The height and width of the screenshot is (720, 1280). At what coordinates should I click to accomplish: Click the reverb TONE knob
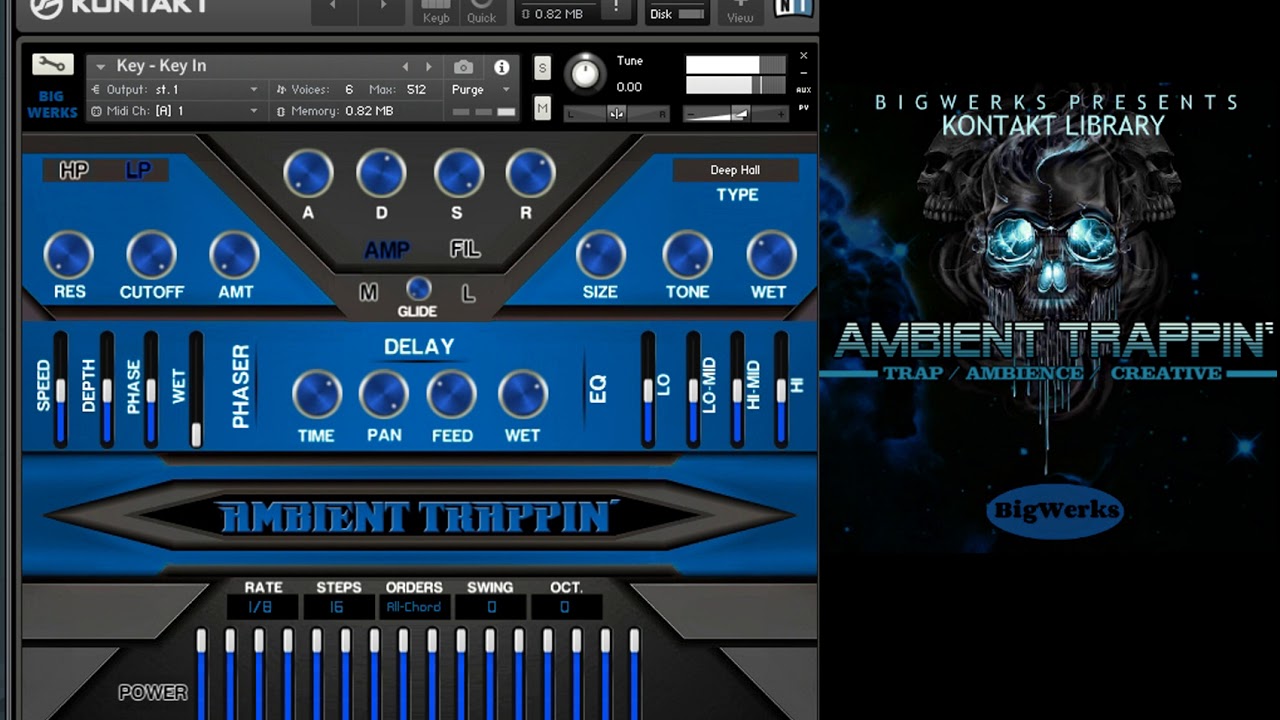tap(687, 255)
